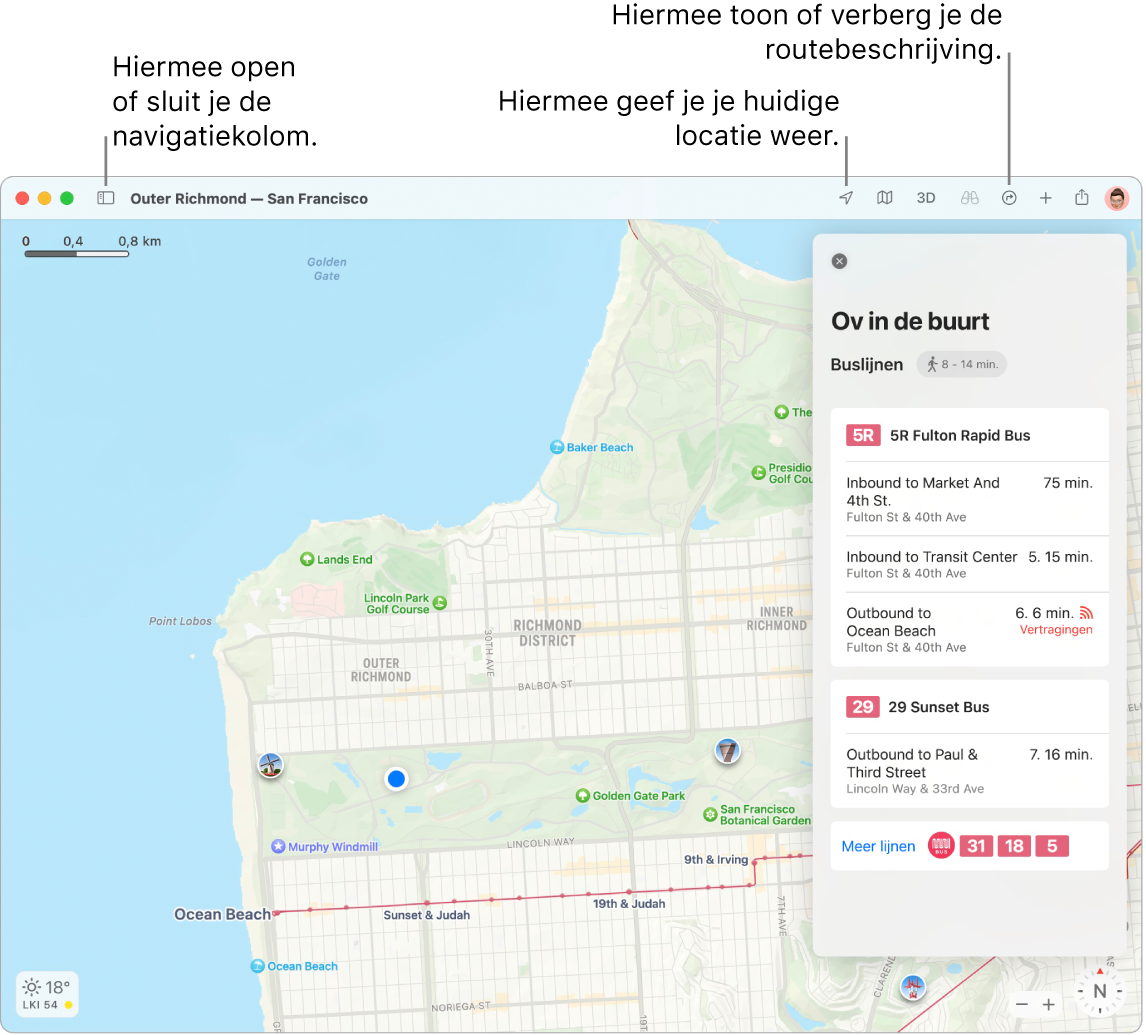Reset map orientation with the compass
The height and width of the screenshot is (1035, 1146).
(1098, 992)
